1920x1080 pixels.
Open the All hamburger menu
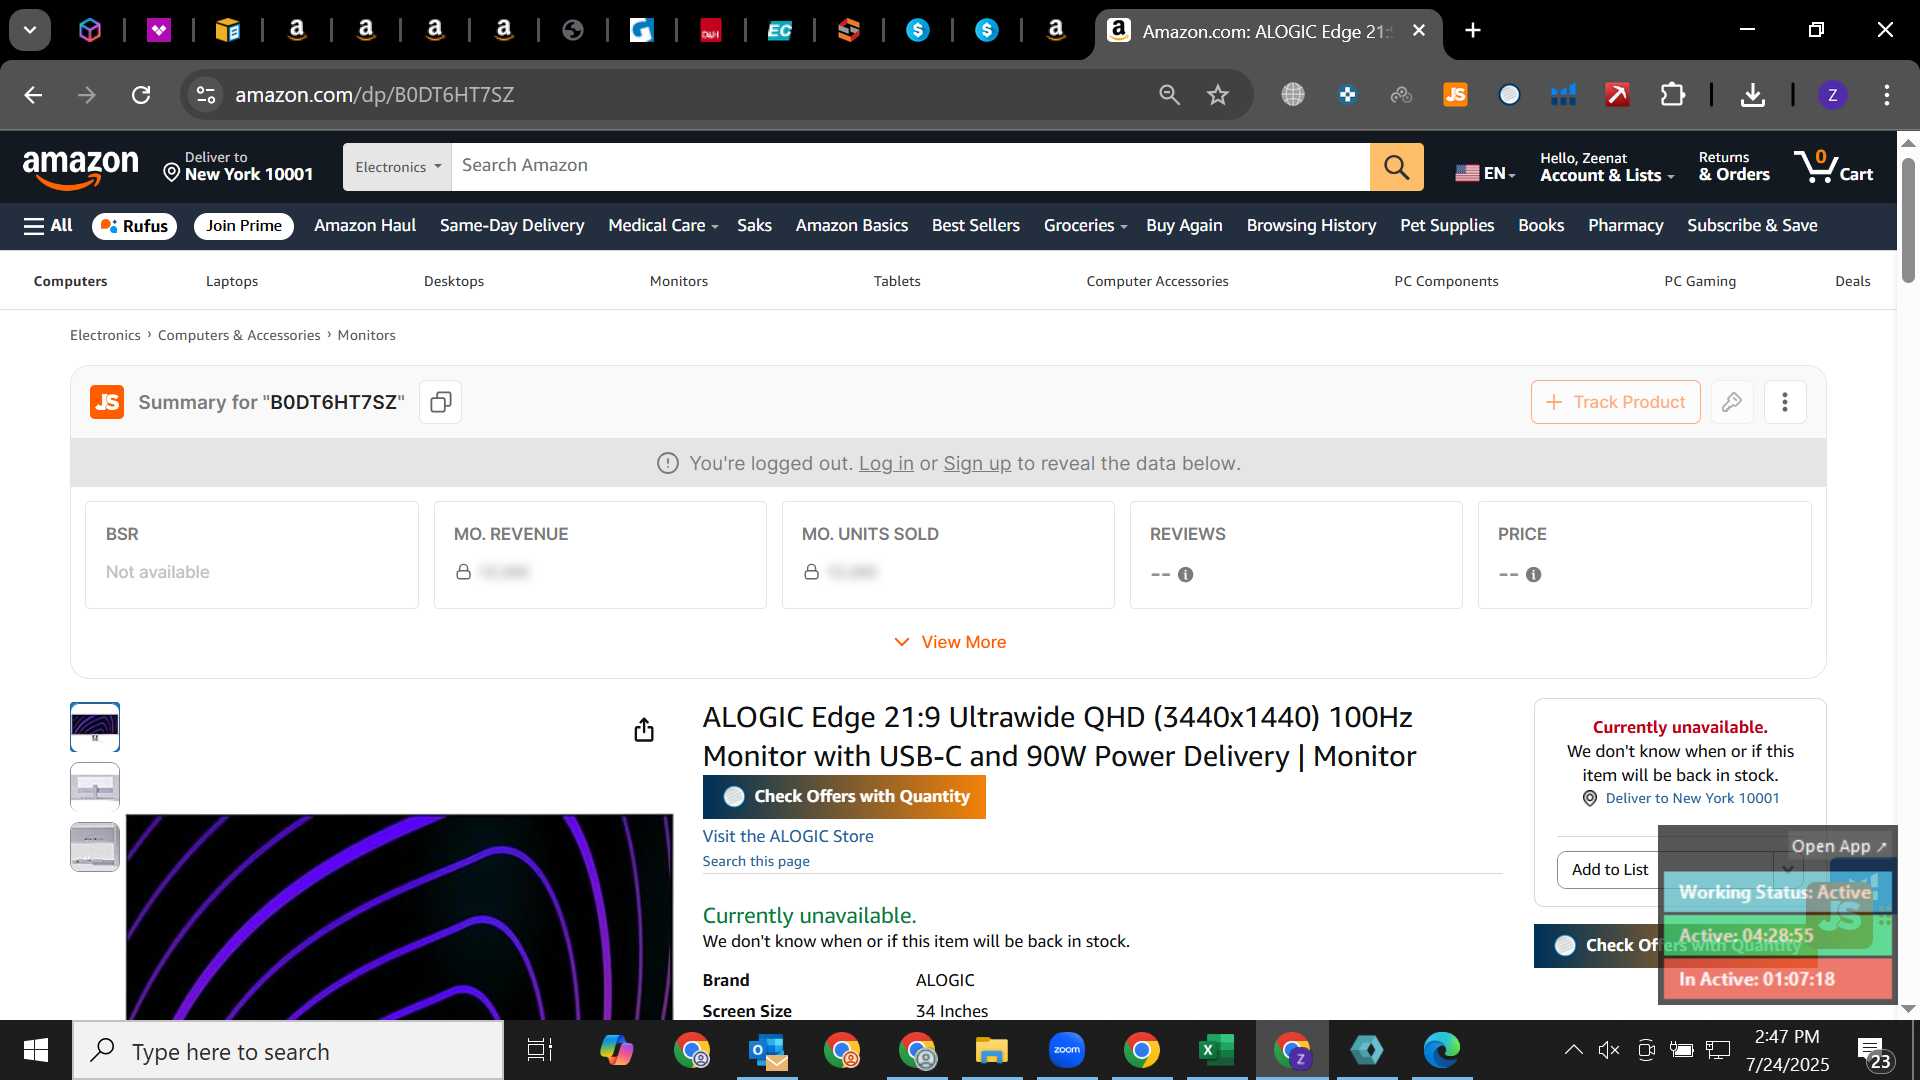[x=48, y=226]
